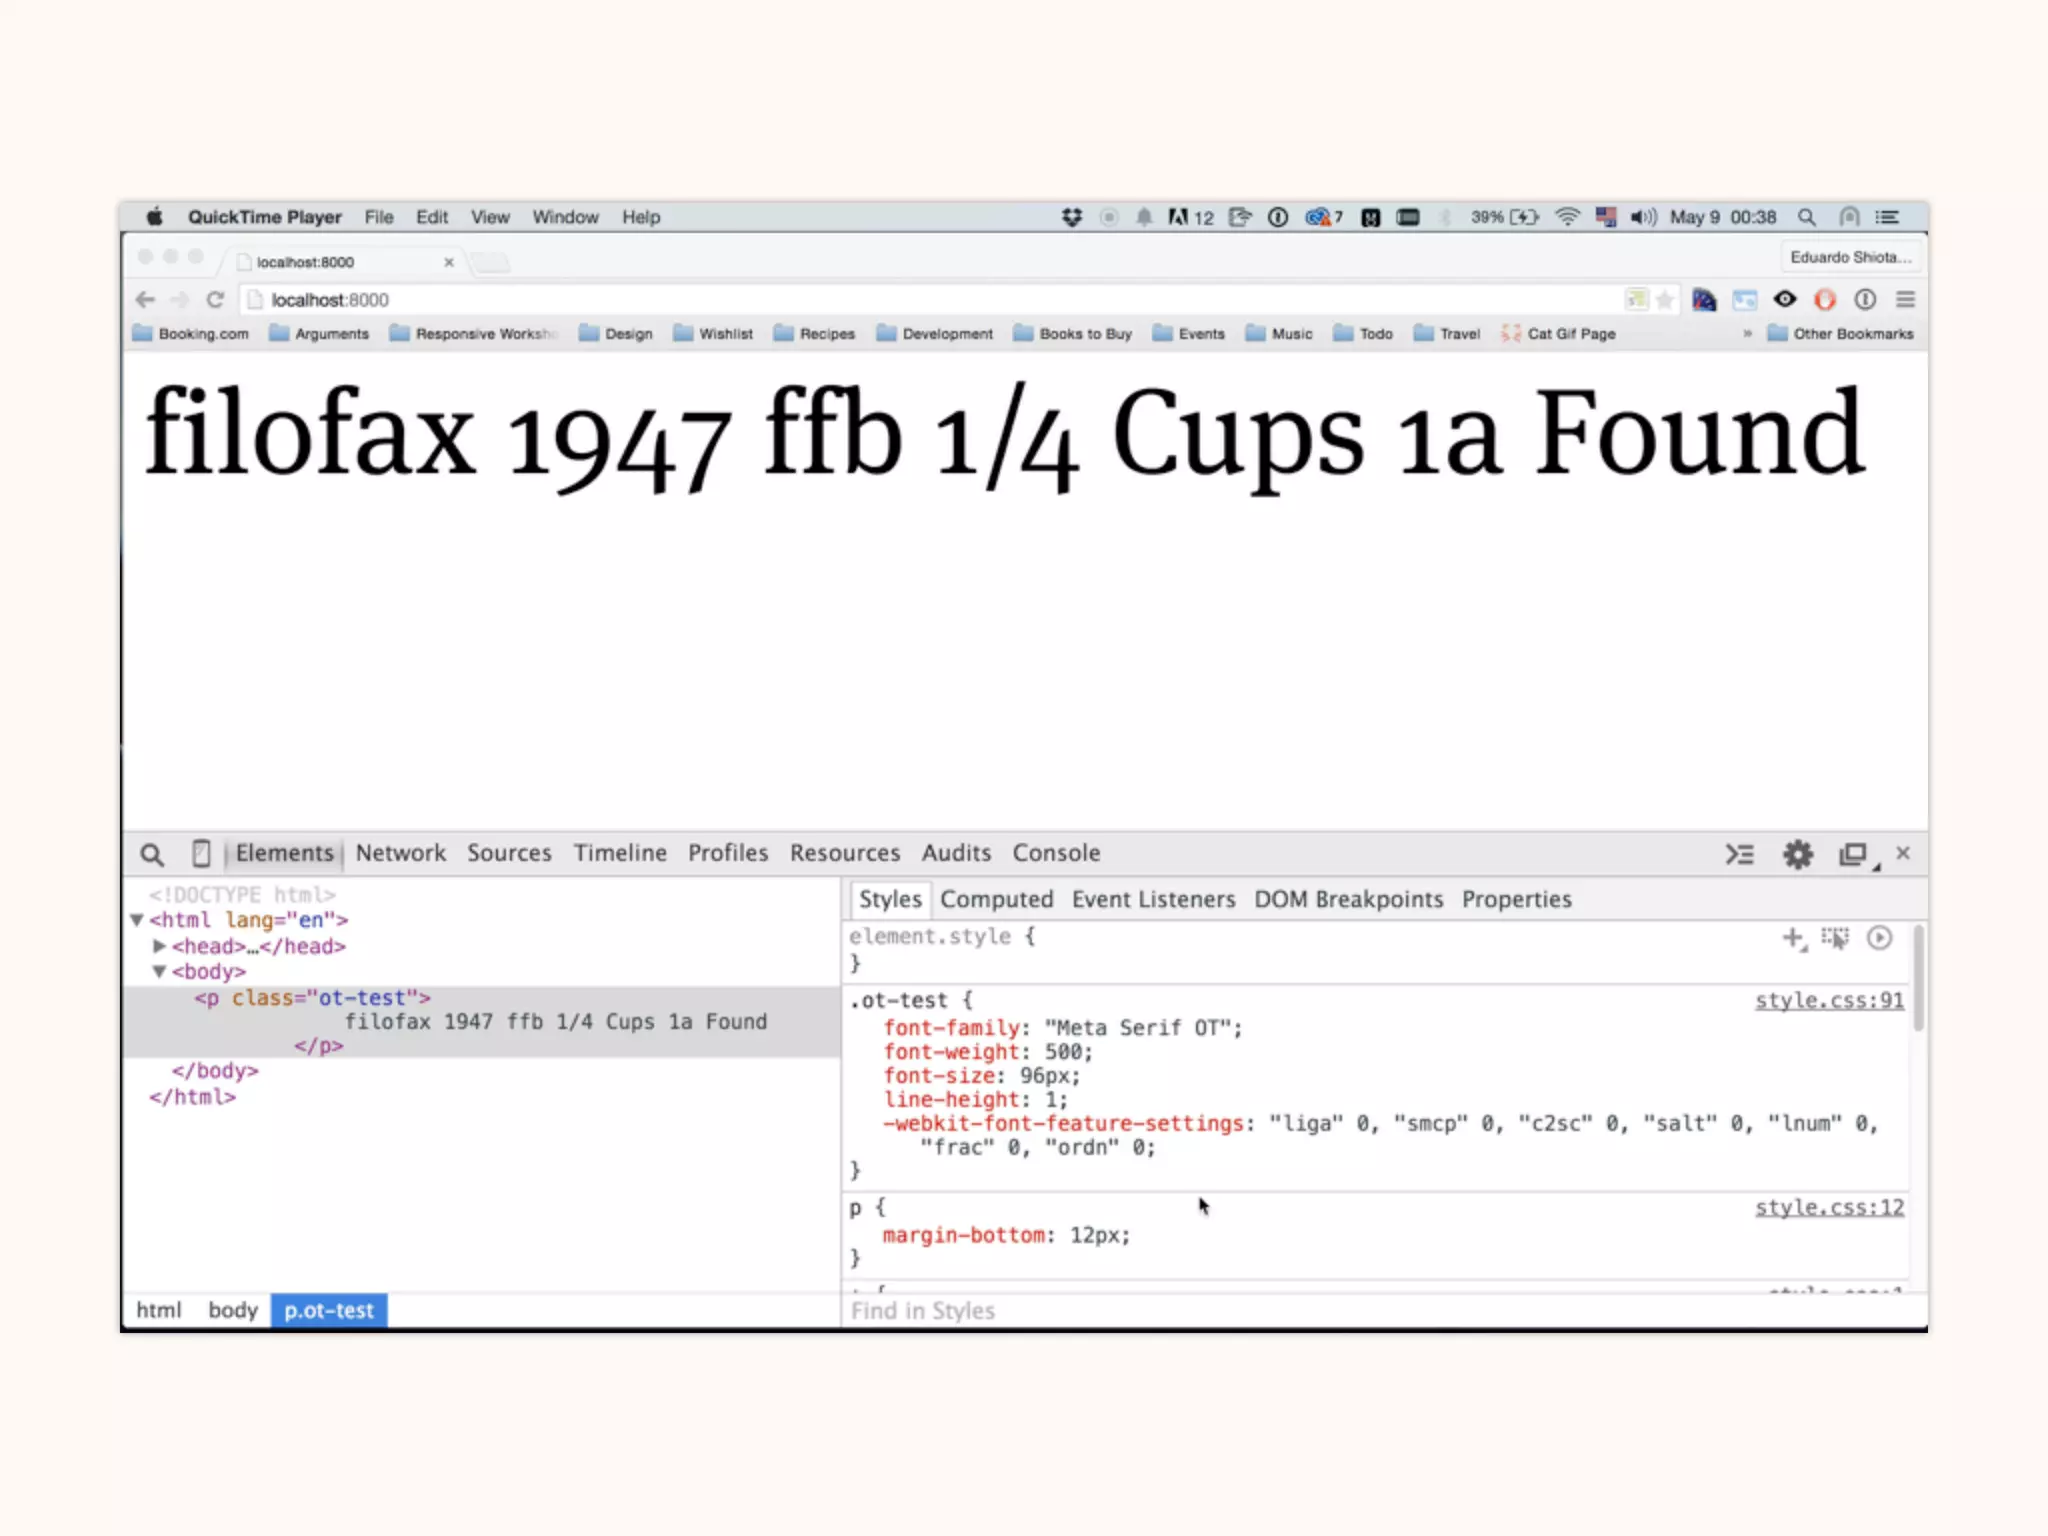Open DevTools settings gear
This screenshot has width=2048, height=1536.
(1798, 854)
